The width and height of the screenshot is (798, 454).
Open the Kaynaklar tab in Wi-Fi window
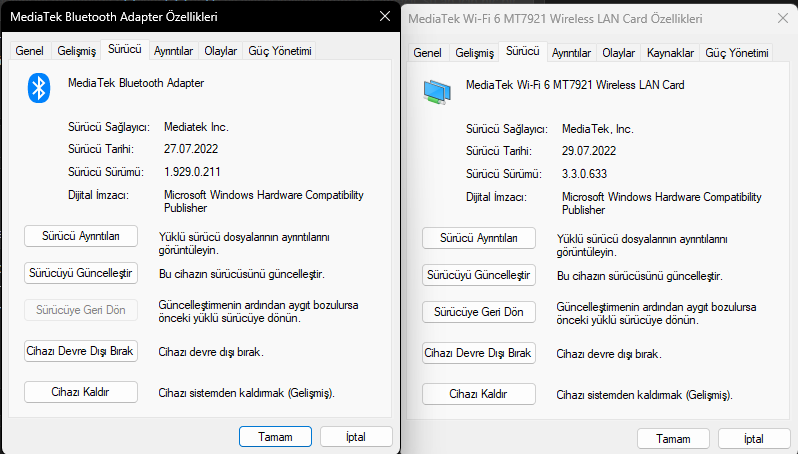point(670,53)
